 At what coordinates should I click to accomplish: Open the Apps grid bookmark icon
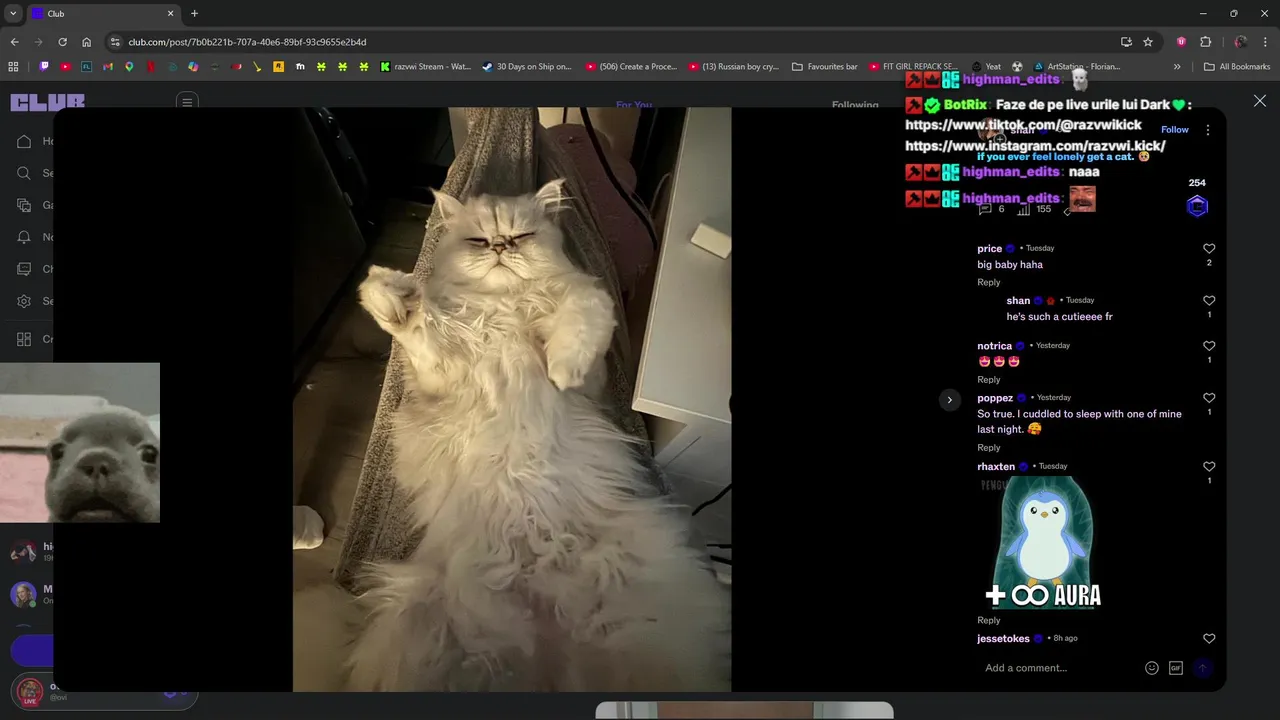(x=13, y=67)
